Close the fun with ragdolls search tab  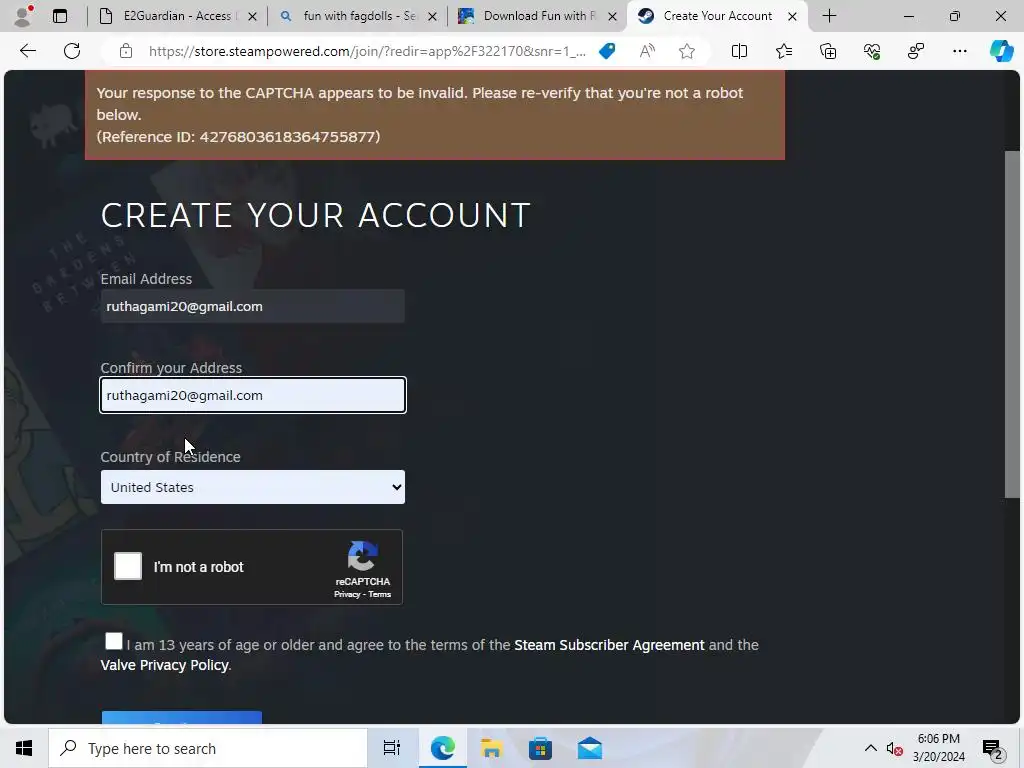pyautogui.click(x=432, y=16)
